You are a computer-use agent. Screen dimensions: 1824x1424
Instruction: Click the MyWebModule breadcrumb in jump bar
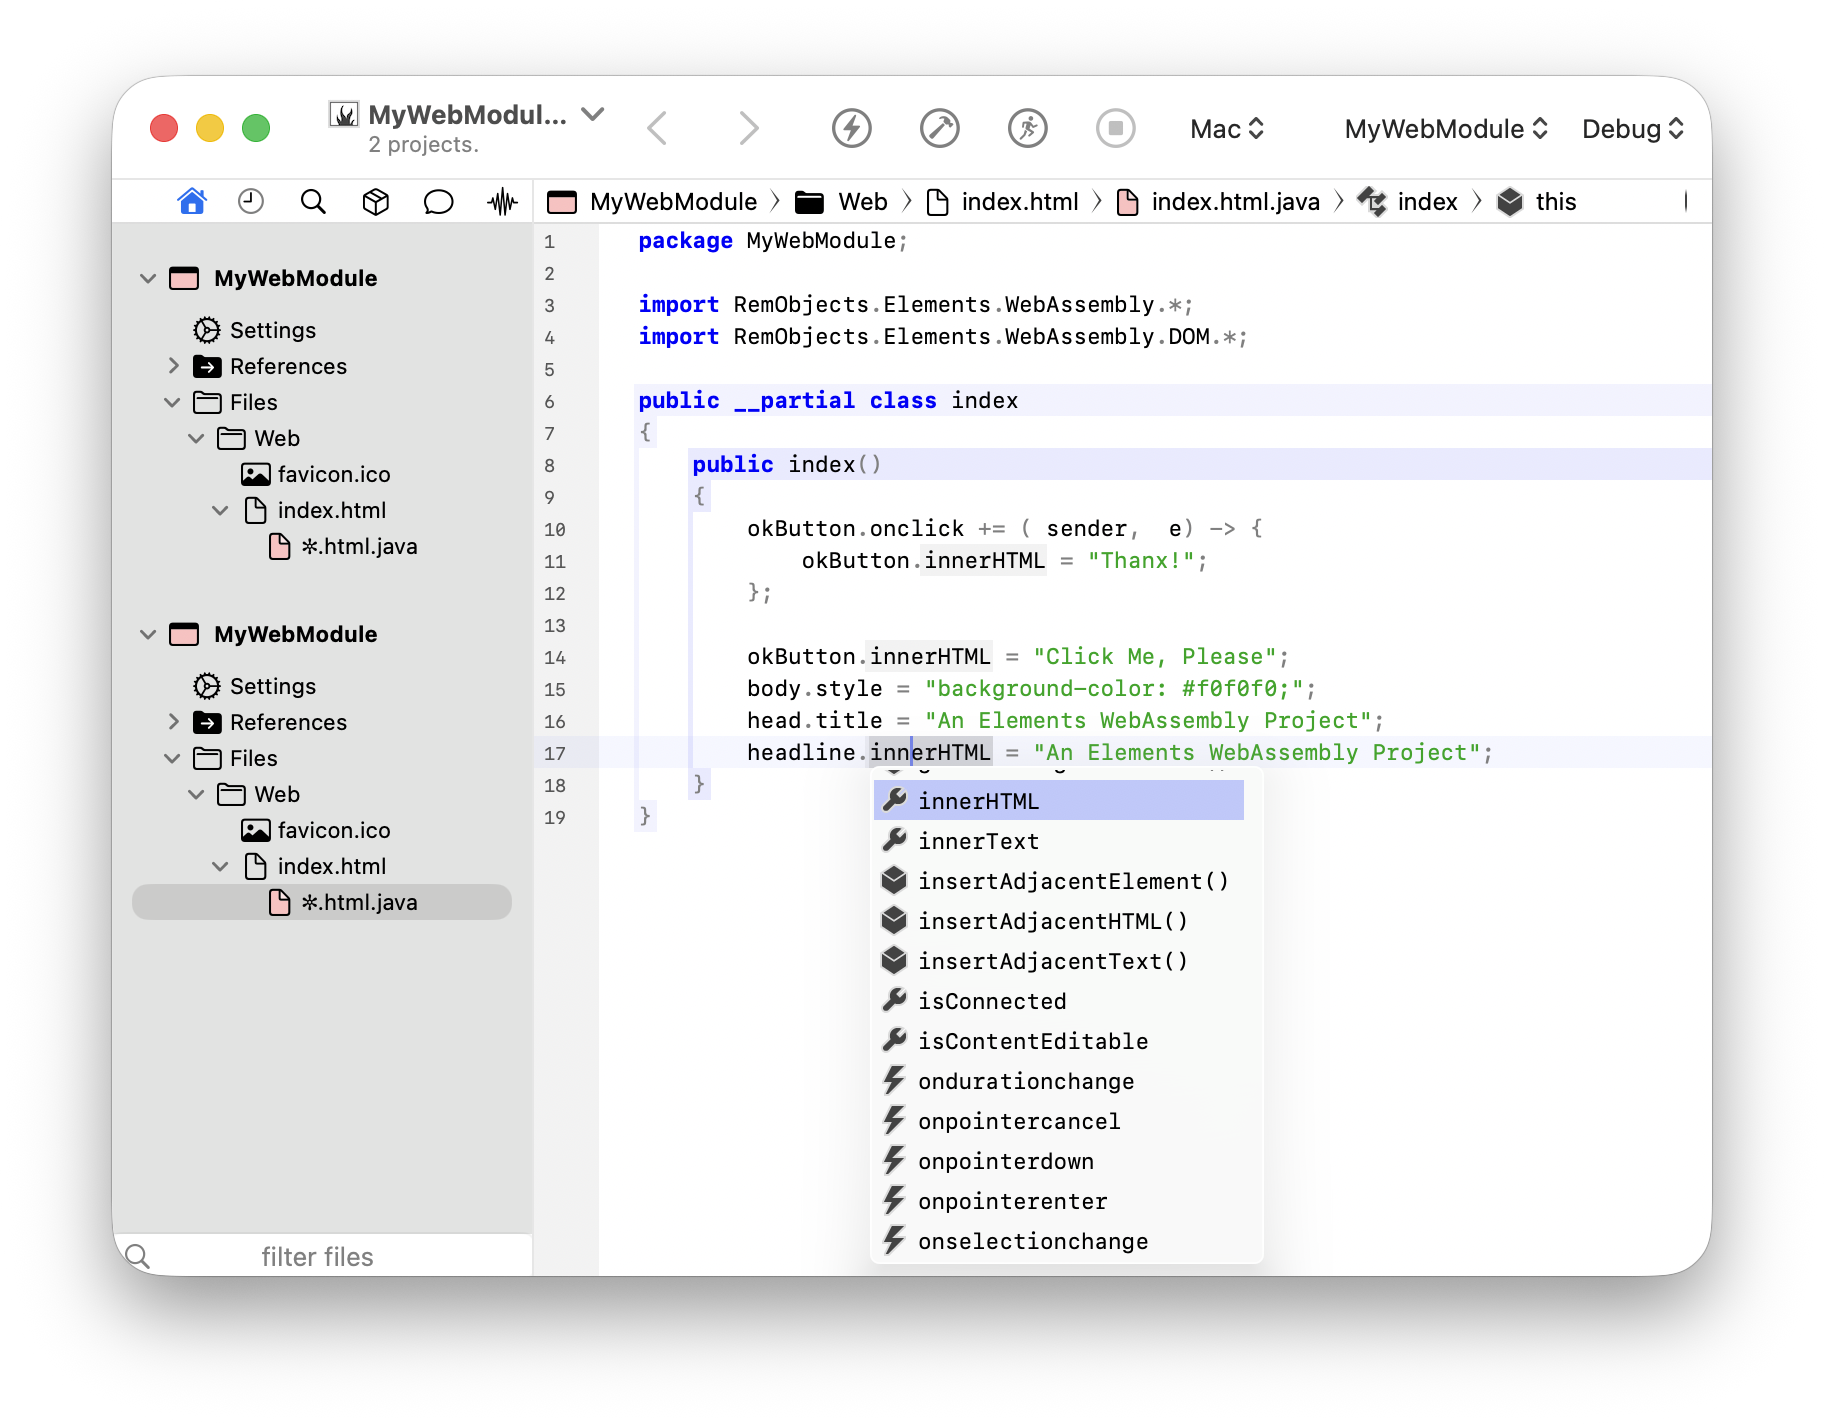652,202
